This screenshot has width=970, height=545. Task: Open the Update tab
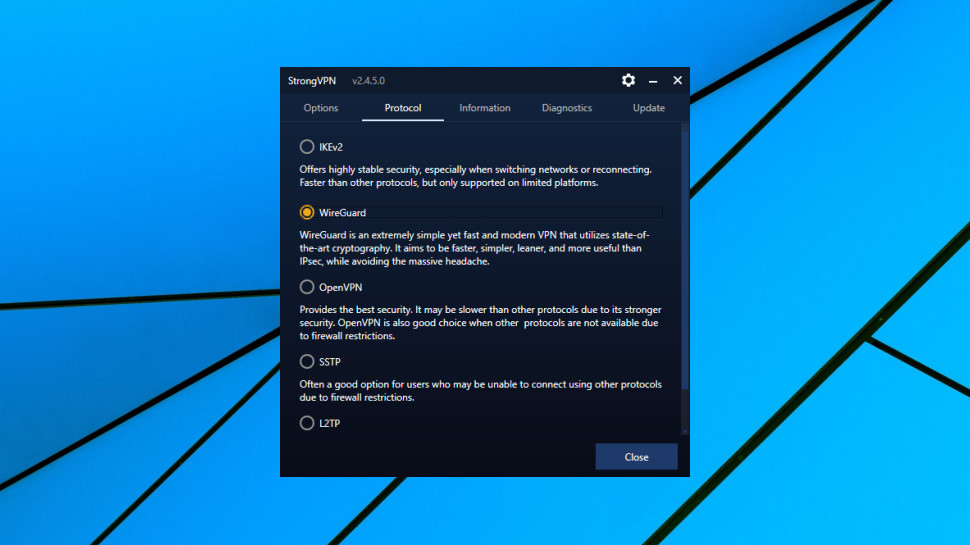[x=648, y=108]
